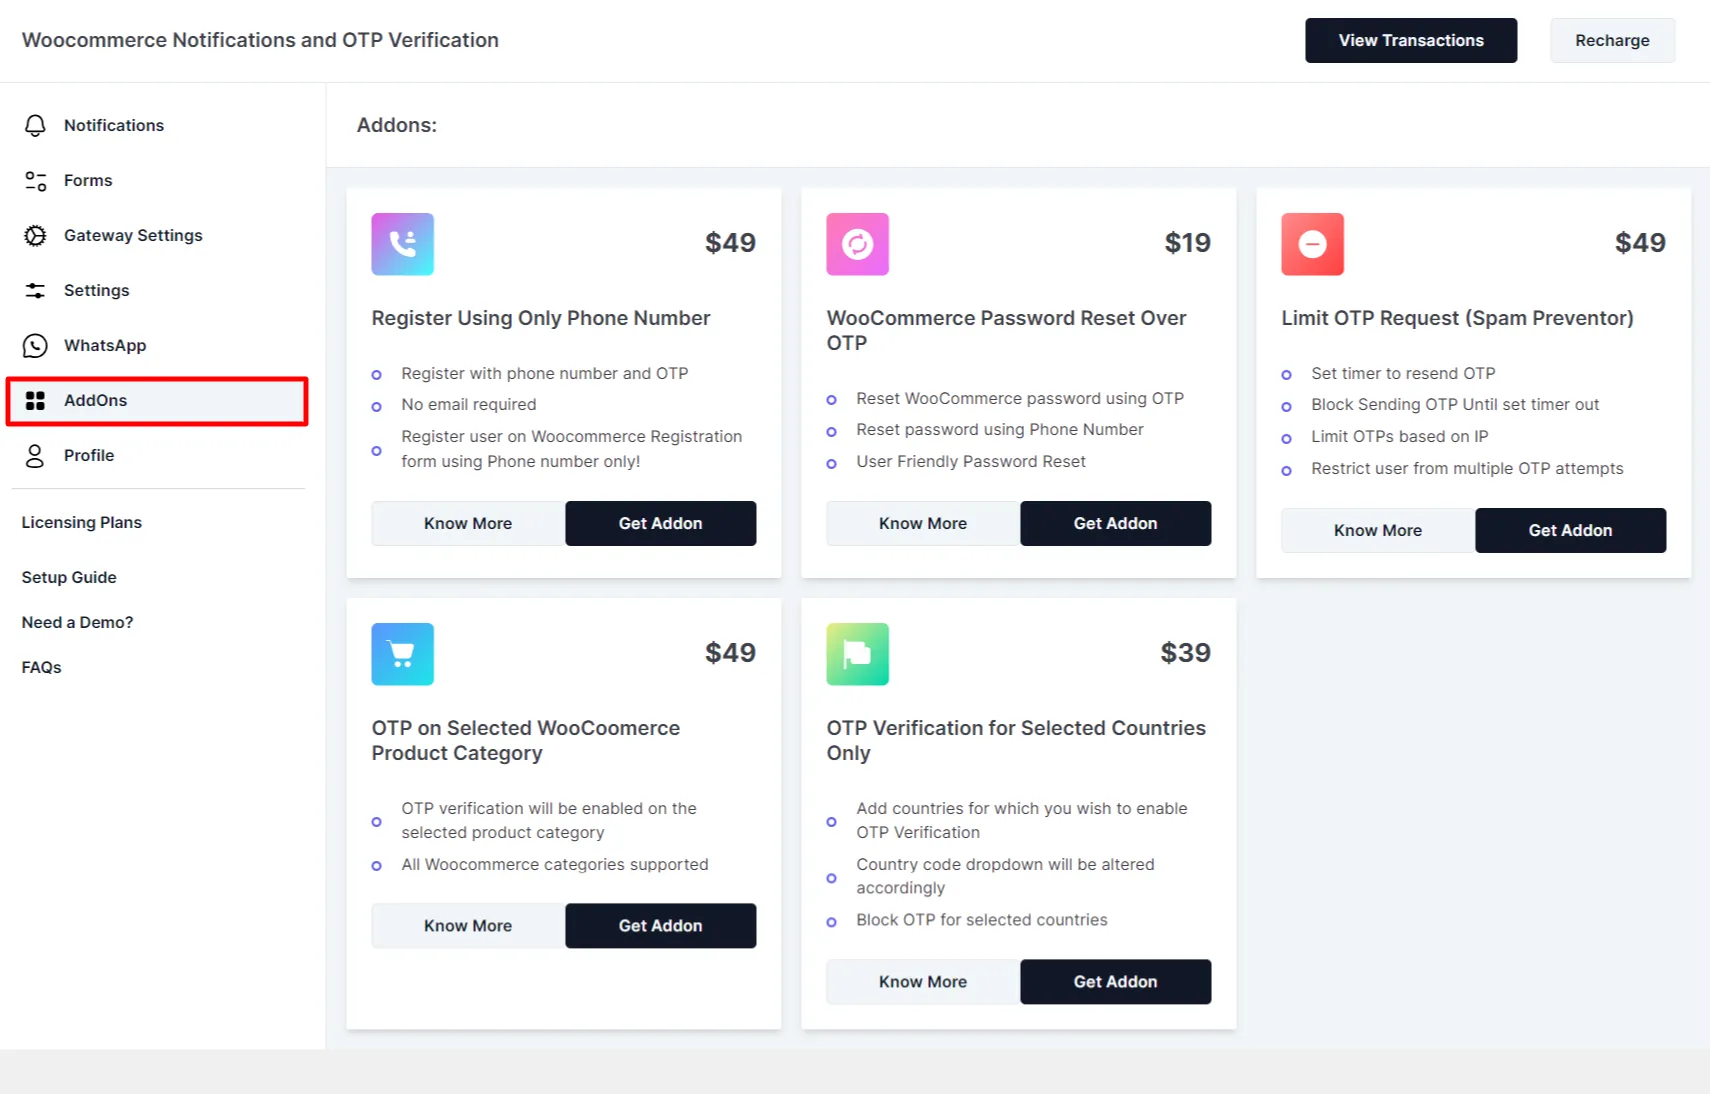The height and width of the screenshot is (1094, 1710).
Task: Click the 'No email required' feature text
Action: 469,404
